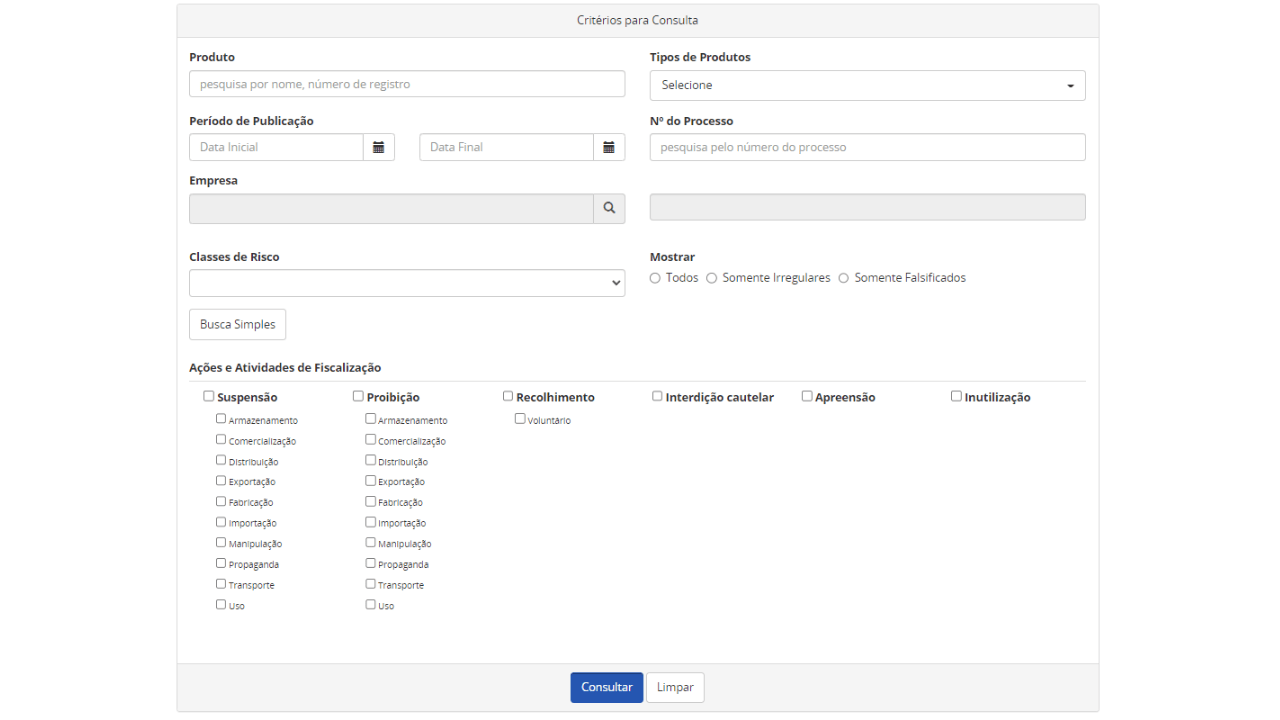Toggle the Apreensão checkbox

807,396
